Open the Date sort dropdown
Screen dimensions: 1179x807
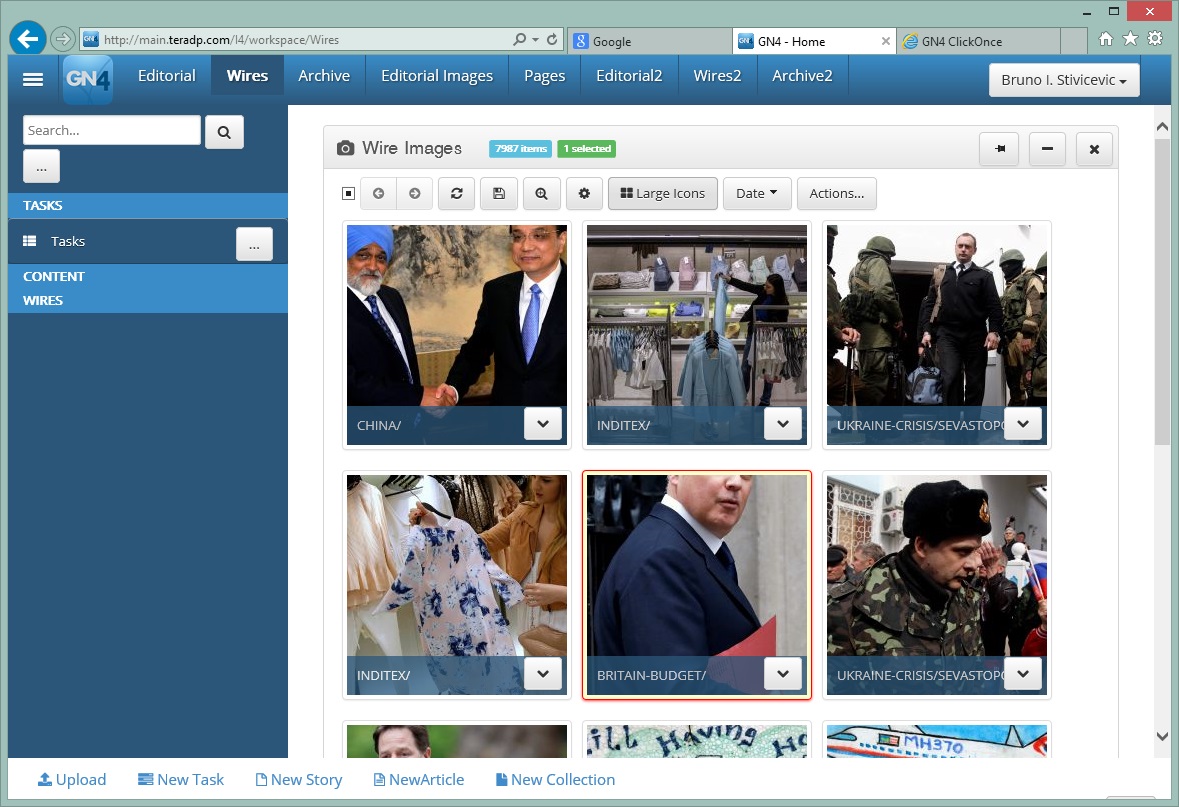pyautogui.click(x=756, y=193)
